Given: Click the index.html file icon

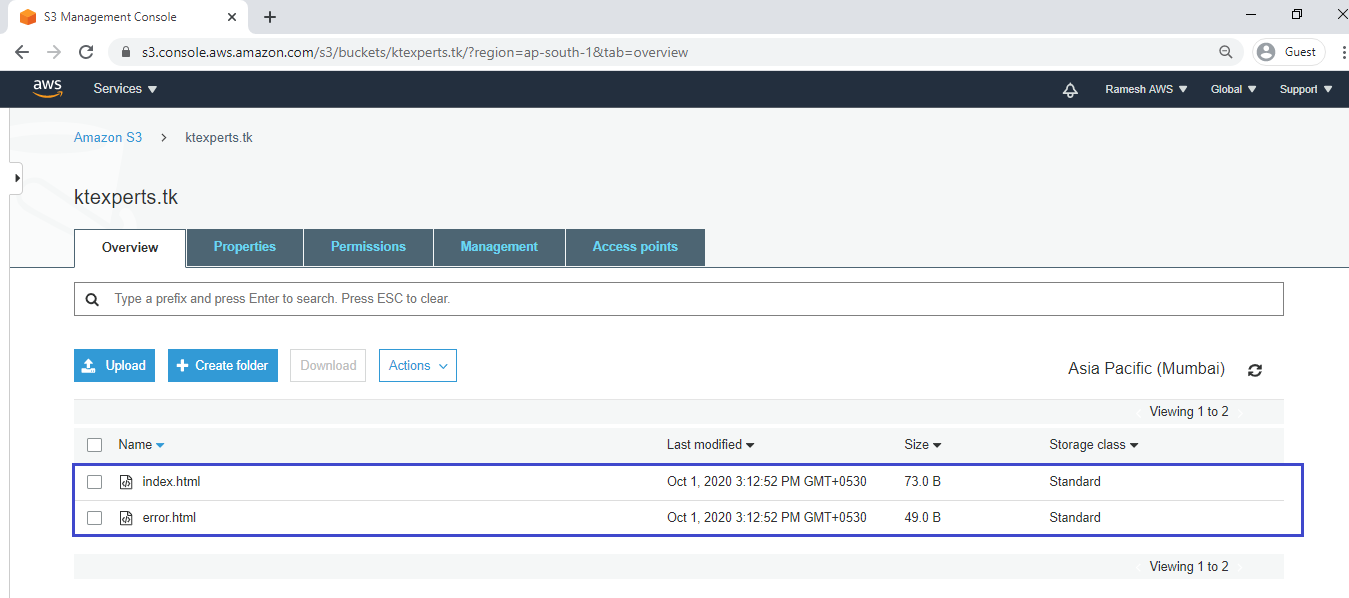Looking at the screenshot, I should [x=126, y=482].
